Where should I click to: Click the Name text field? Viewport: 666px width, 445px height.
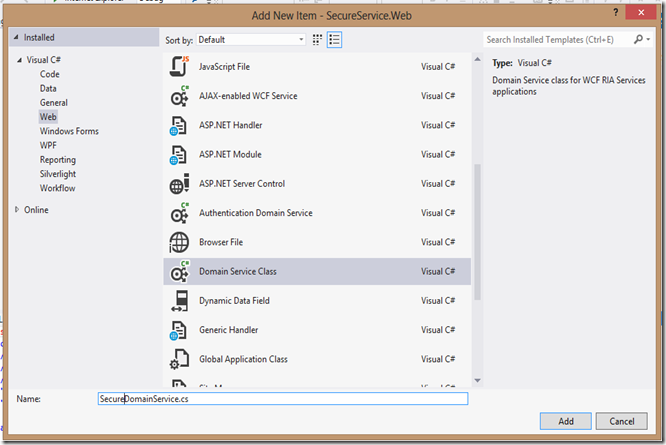283,399
